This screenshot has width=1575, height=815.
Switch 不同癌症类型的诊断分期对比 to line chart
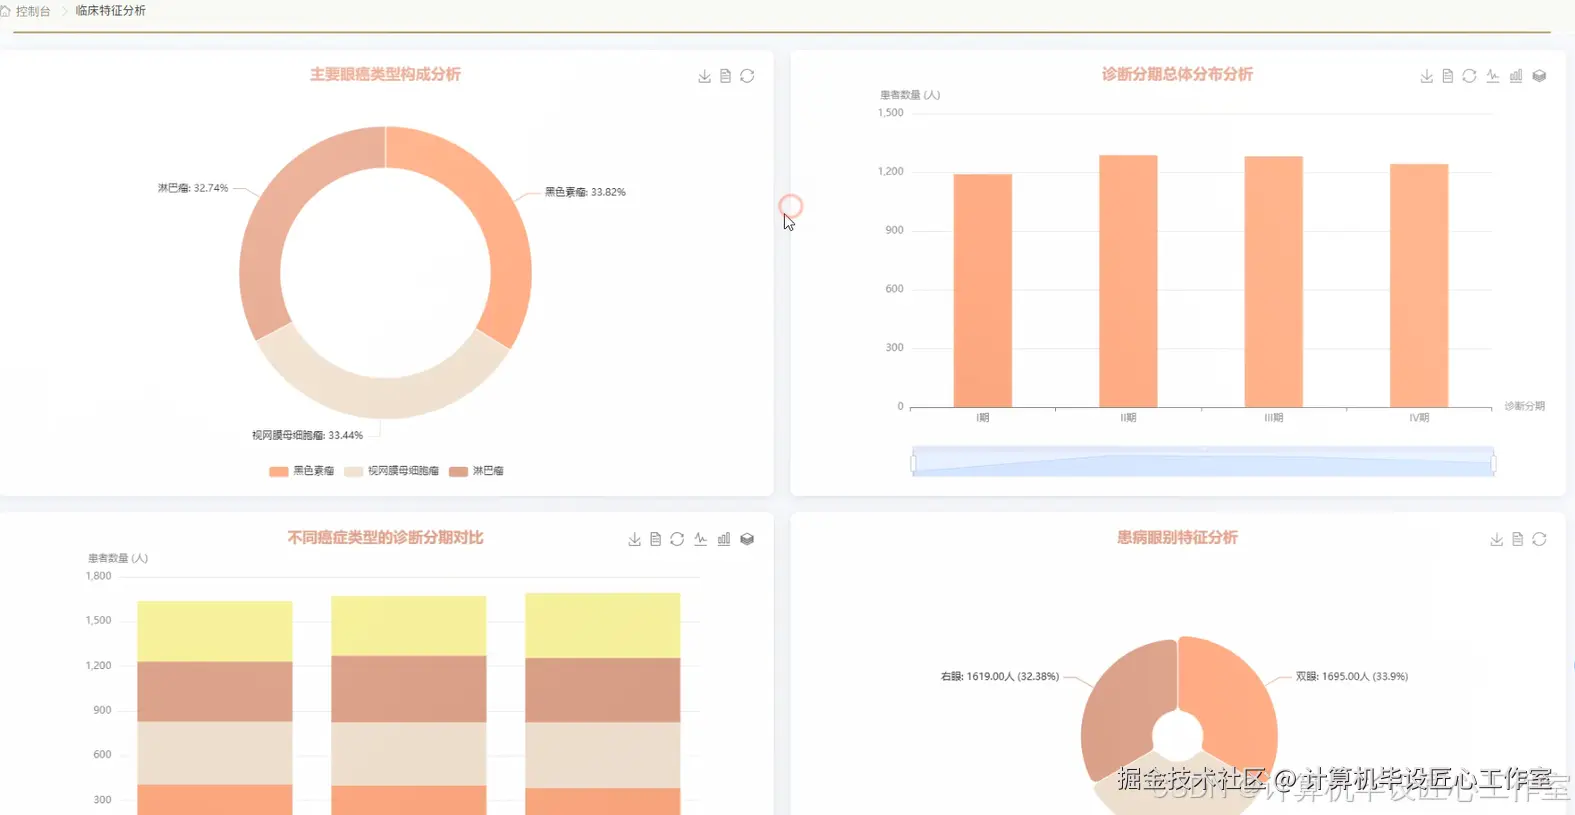[701, 539]
